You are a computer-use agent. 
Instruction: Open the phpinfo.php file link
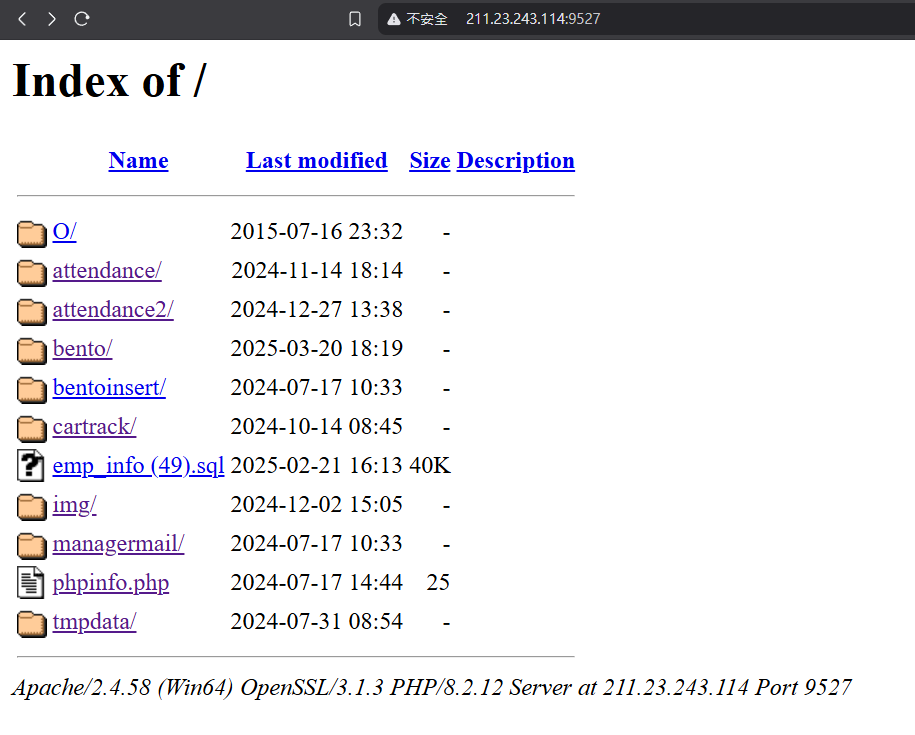111,583
